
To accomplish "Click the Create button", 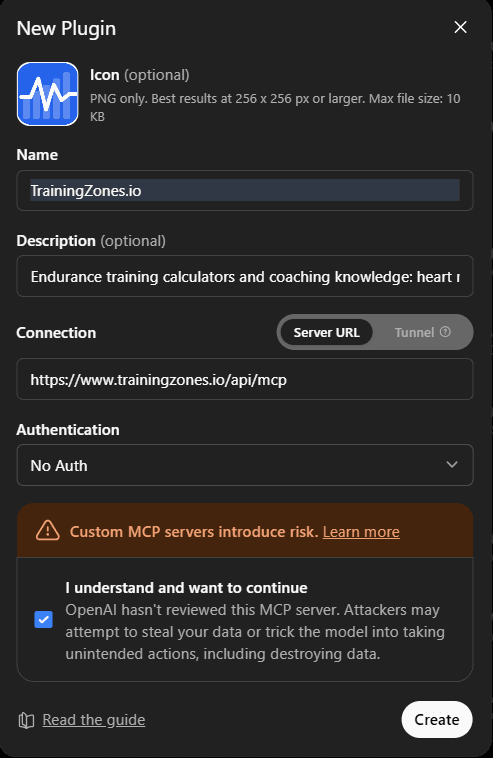I will pos(437,719).
